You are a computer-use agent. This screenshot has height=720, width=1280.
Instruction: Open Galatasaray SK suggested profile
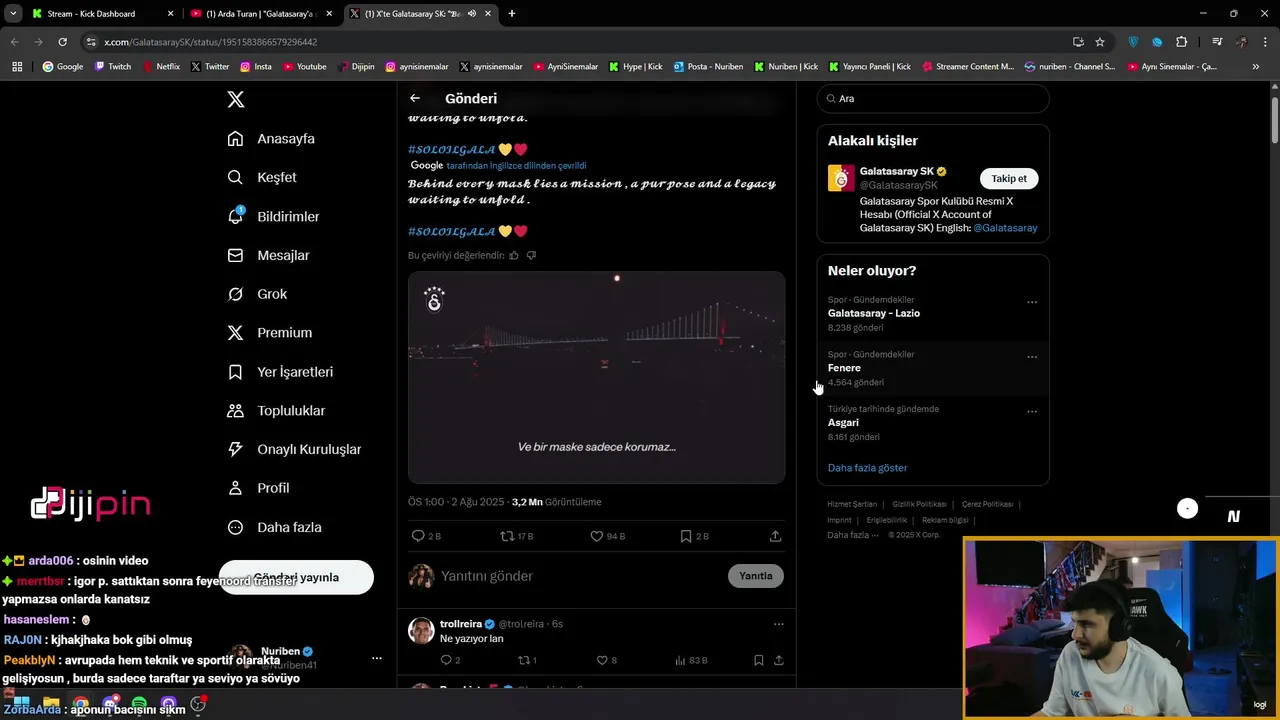(x=897, y=171)
